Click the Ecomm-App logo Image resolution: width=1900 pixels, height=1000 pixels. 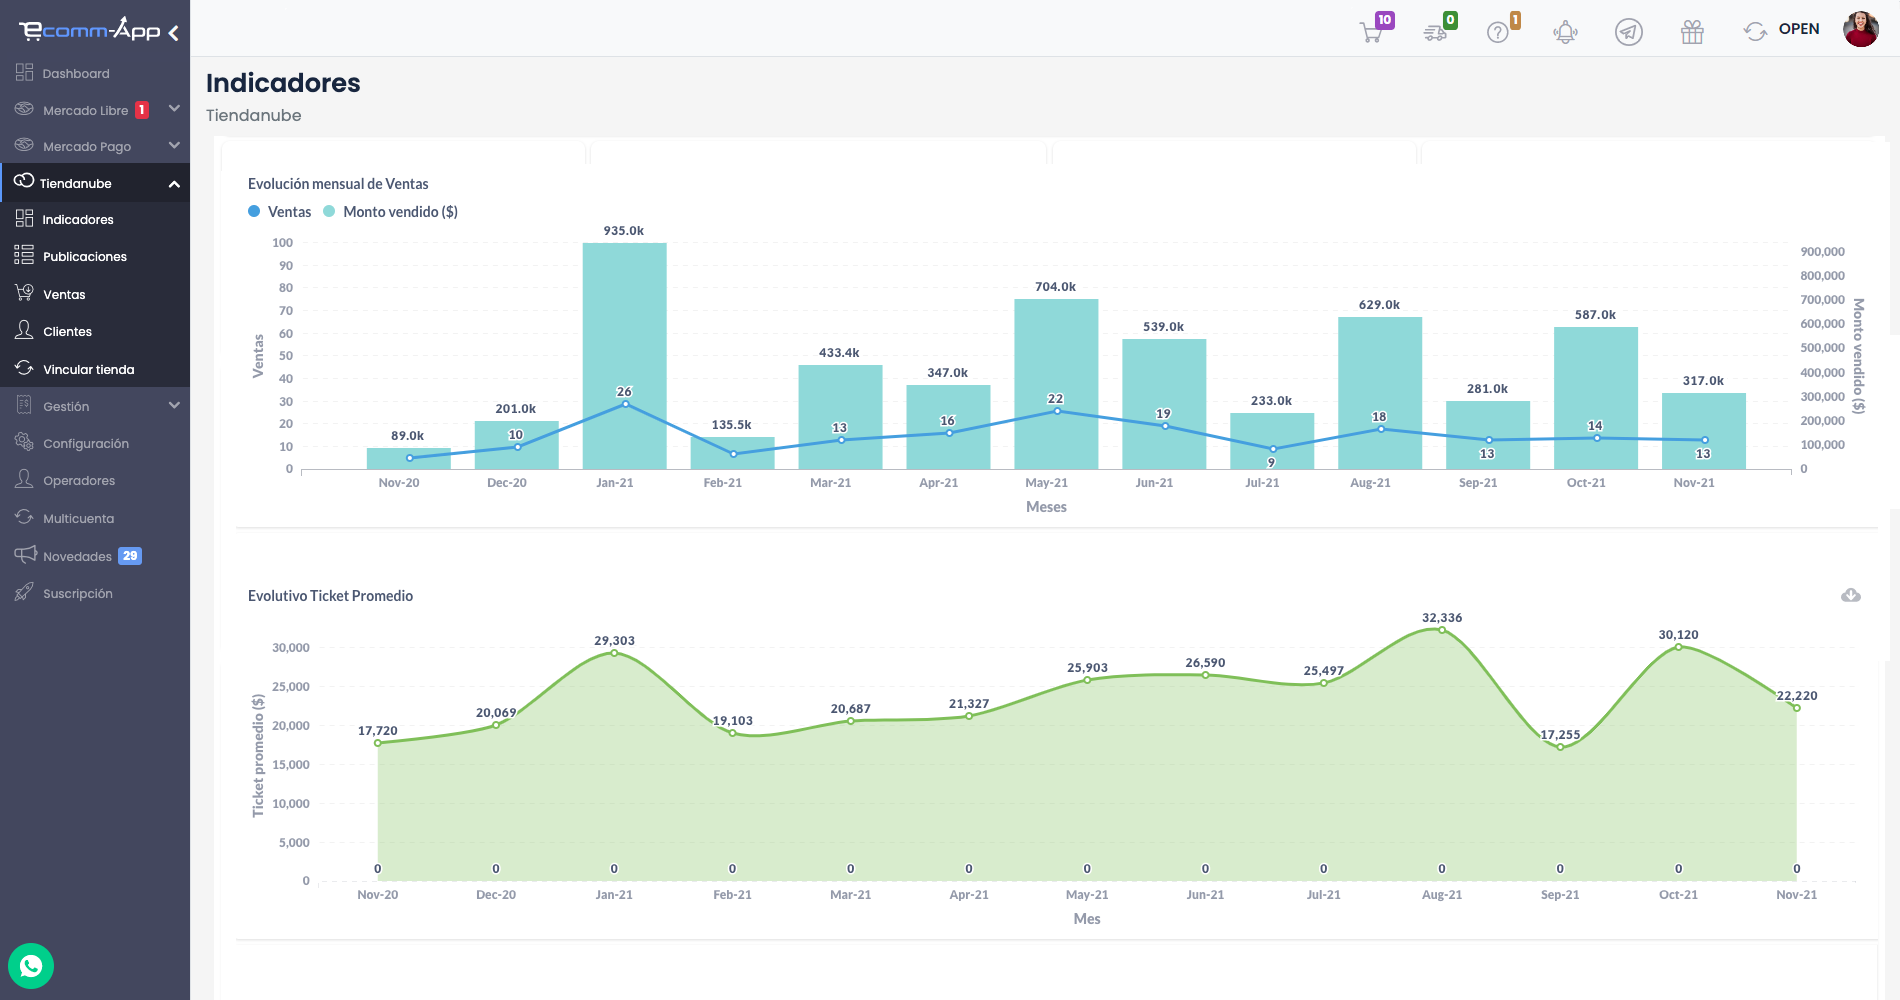coord(90,29)
